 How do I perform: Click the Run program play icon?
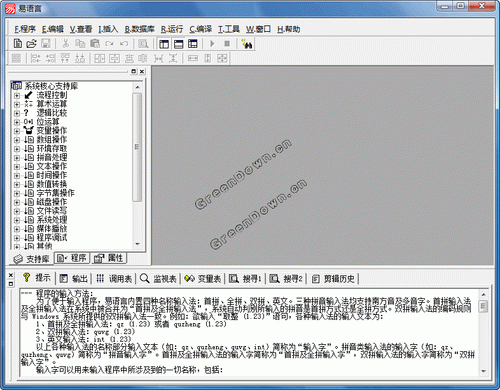[x=212, y=44]
